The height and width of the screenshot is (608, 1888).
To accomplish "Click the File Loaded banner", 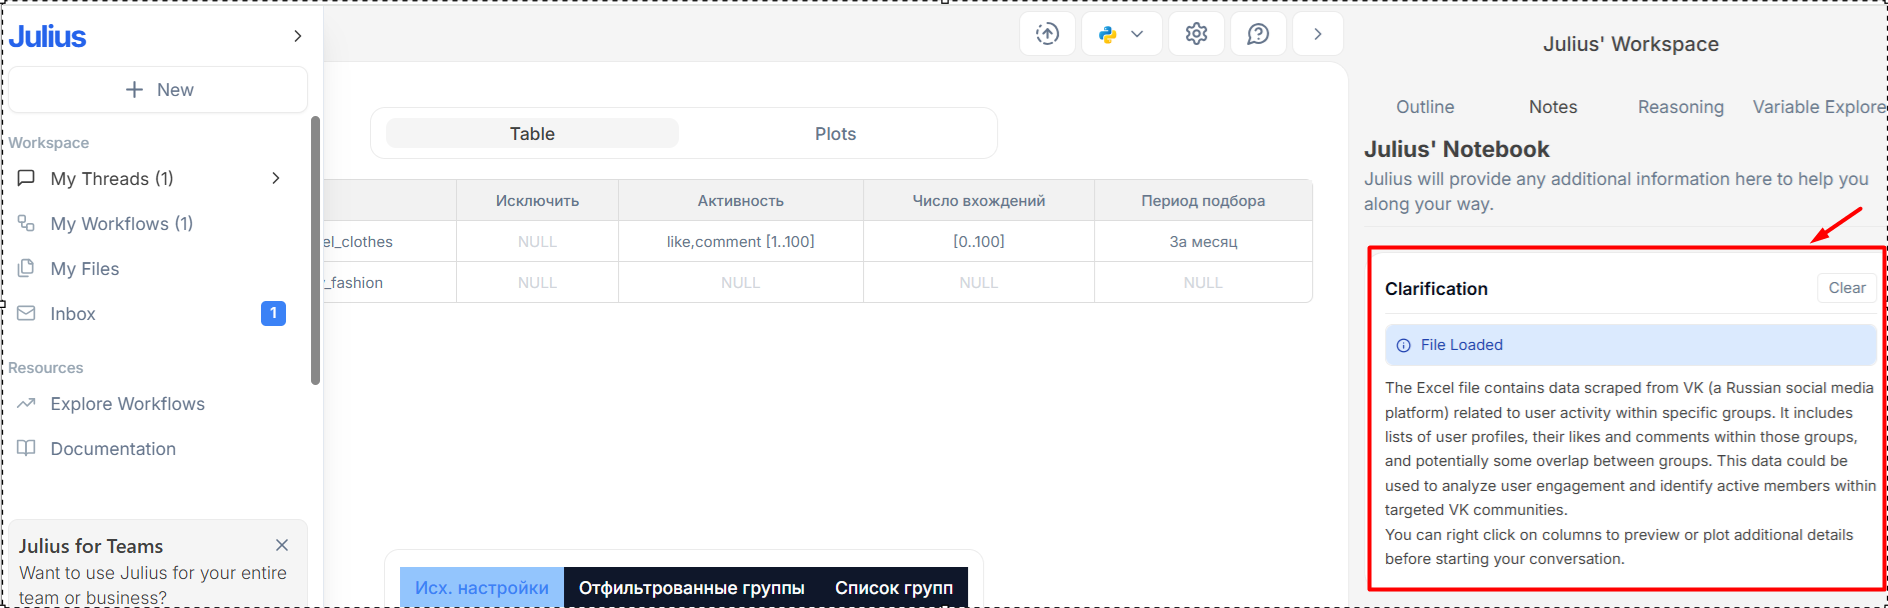I will [1630, 345].
